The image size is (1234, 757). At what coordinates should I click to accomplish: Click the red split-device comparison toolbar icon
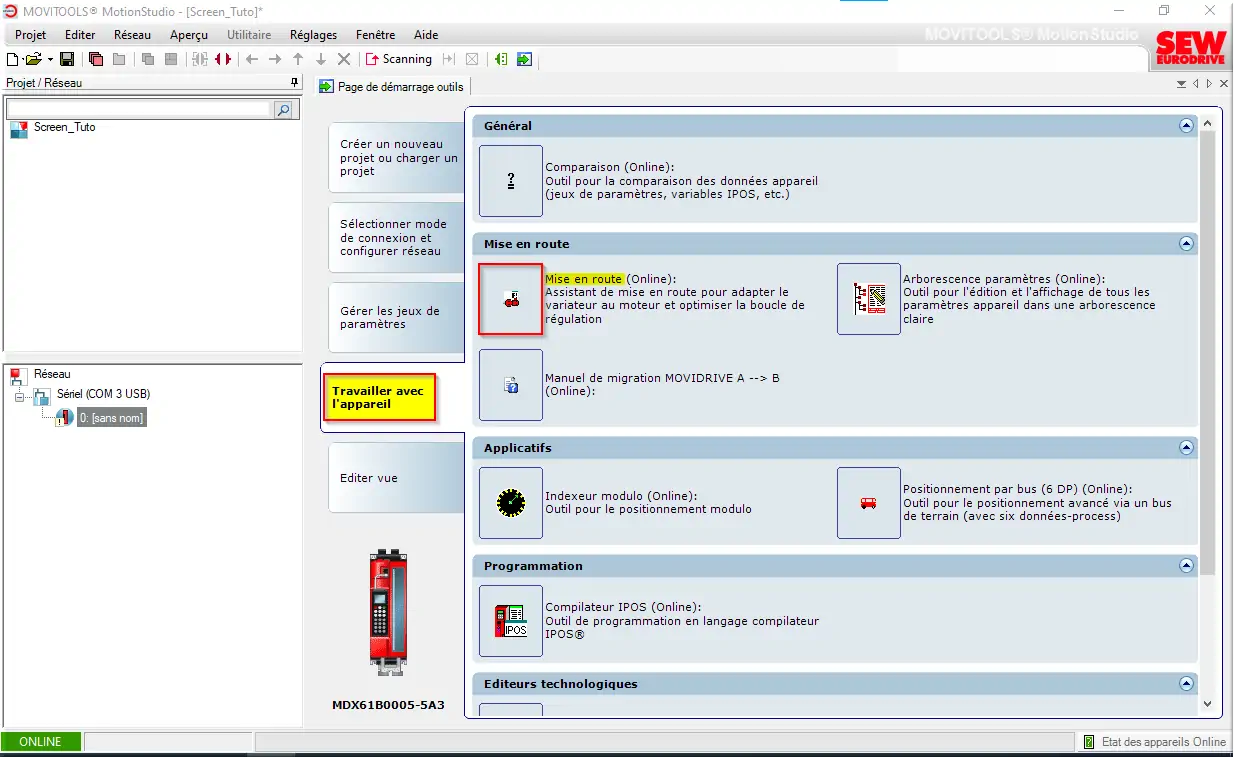point(223,60)
